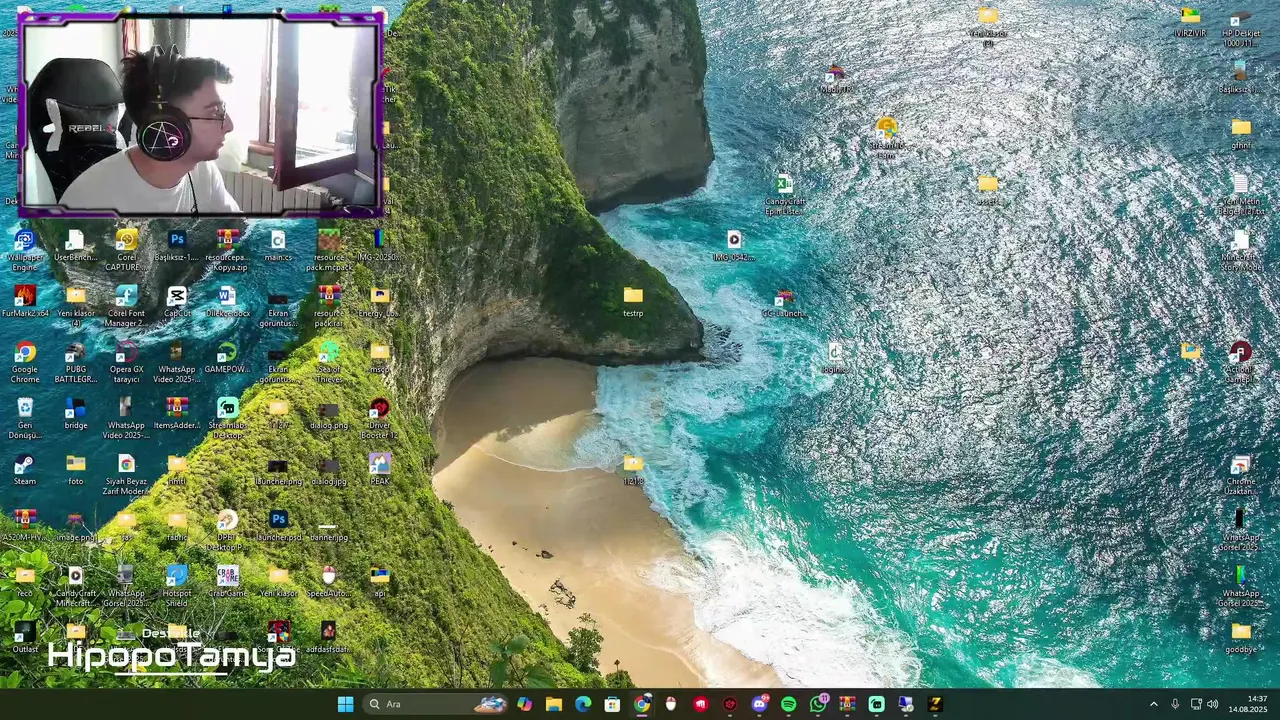Launch the Crab Game shortcut

(x=228, y=582)
